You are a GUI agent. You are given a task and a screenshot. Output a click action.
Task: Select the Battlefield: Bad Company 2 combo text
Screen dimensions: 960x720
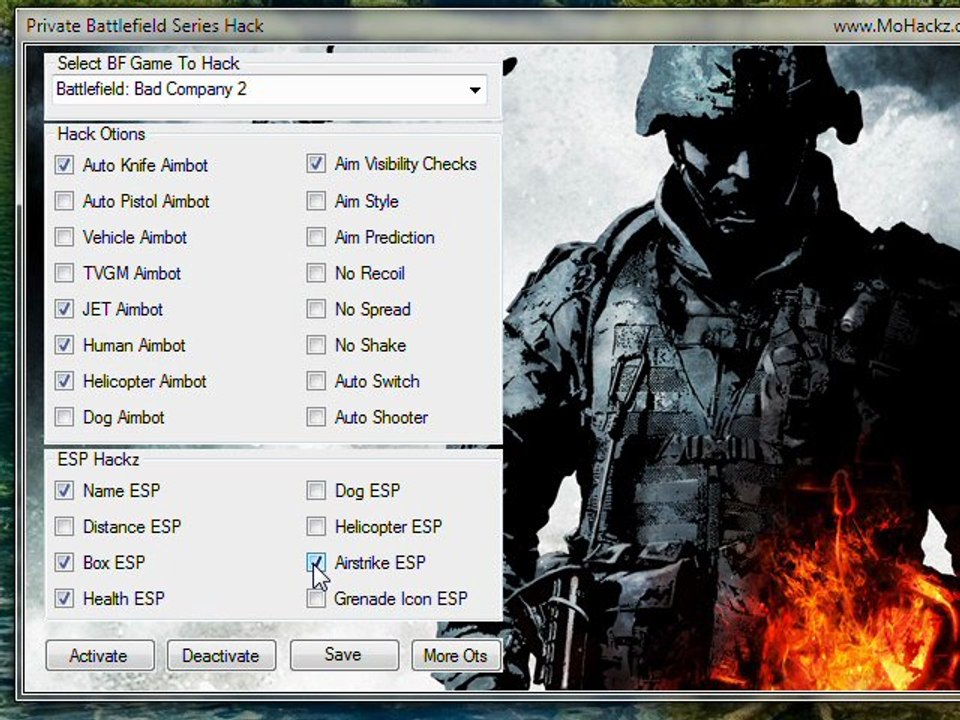tap(152, 89)
